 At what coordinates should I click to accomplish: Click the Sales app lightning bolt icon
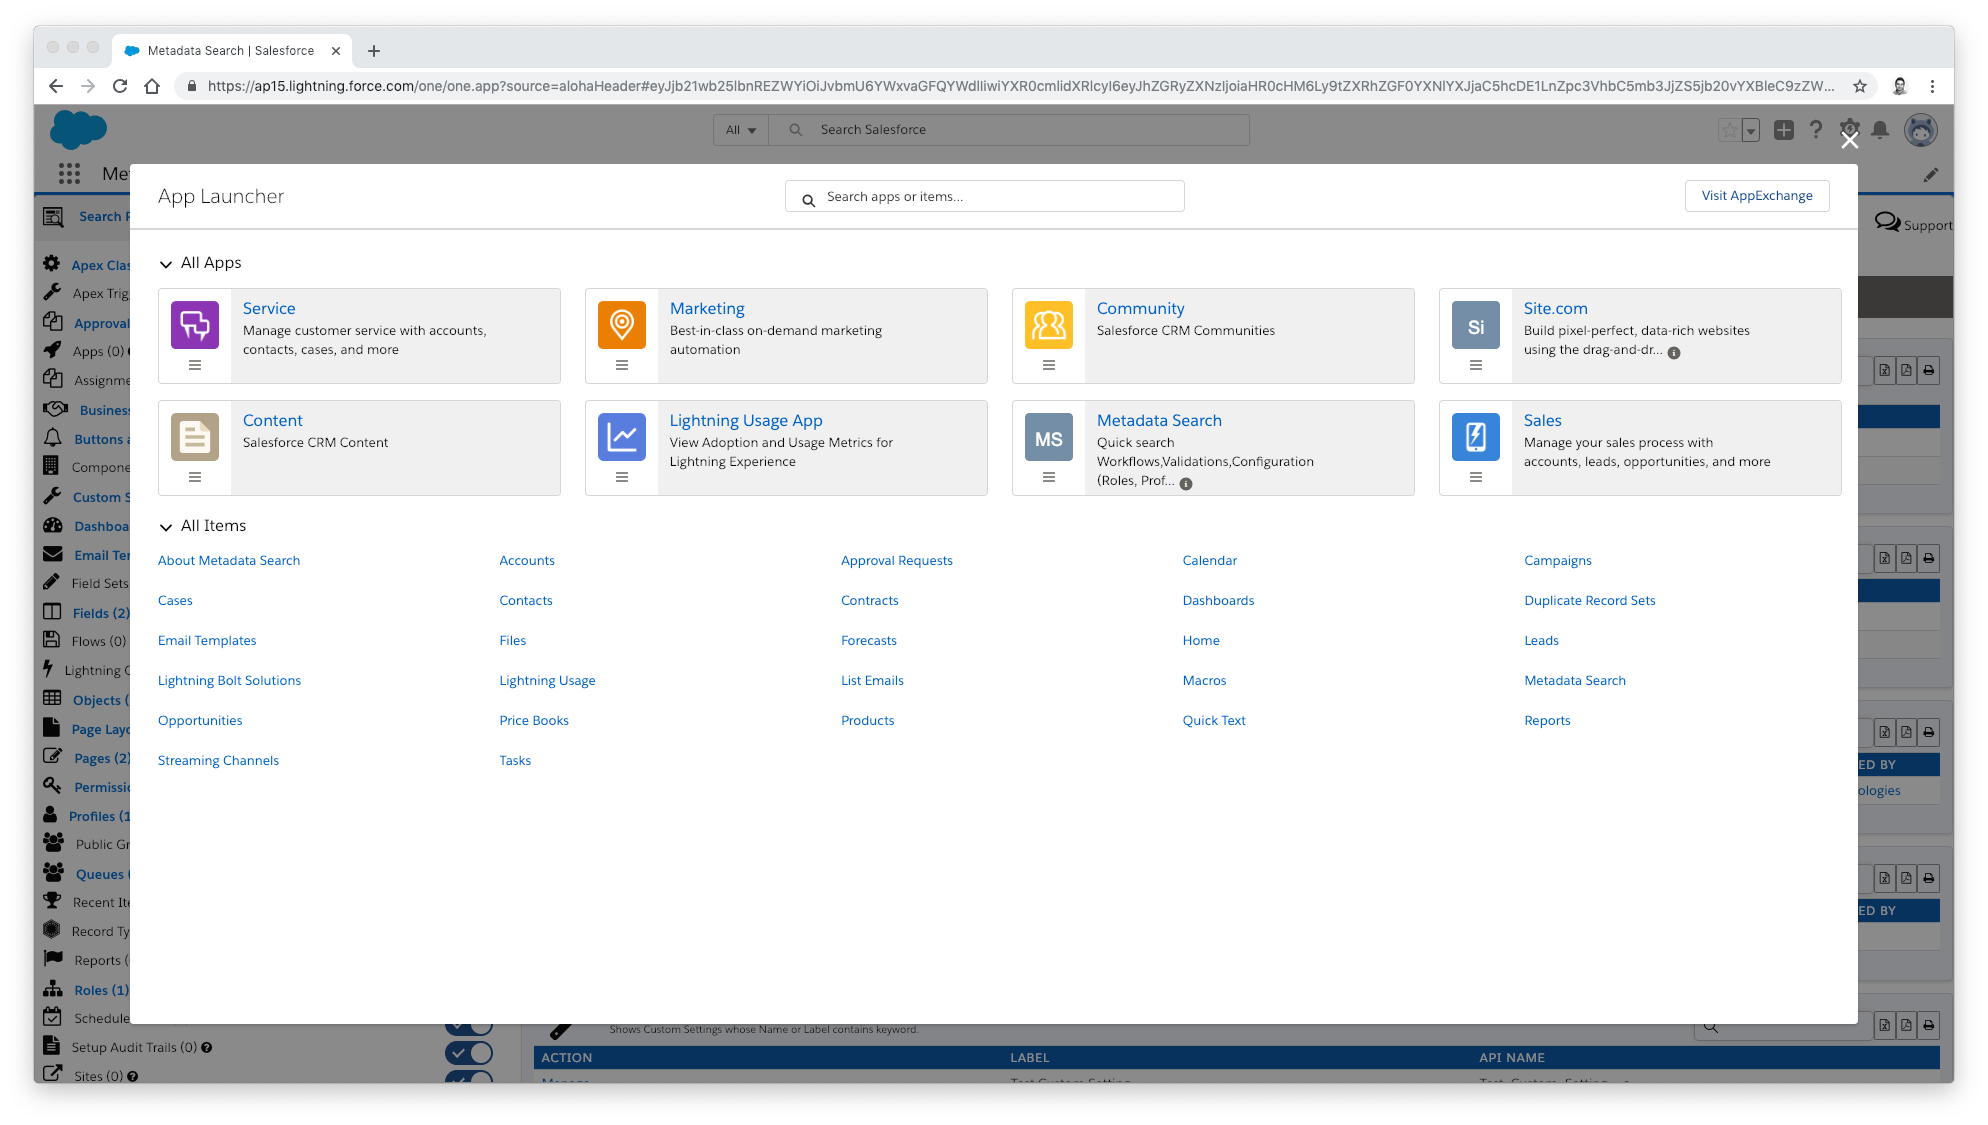(1475, 436)
